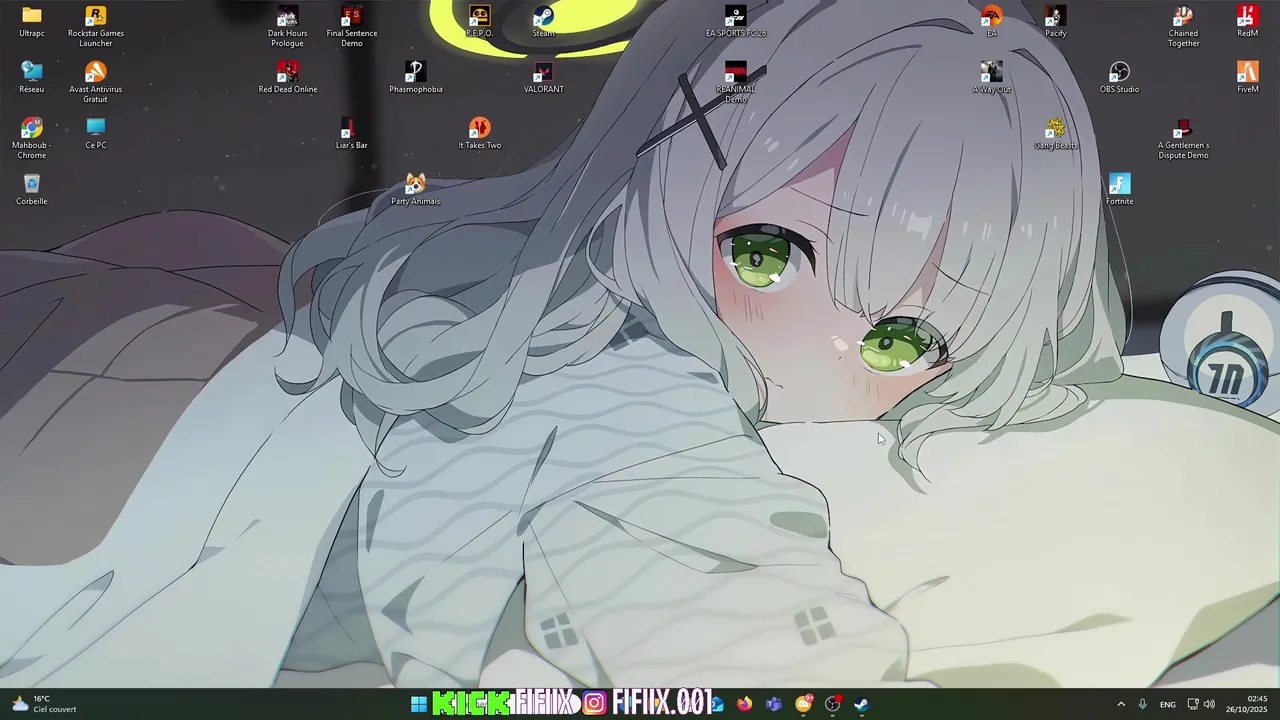
Task: Select the Phasmophobia shortcut
Action: 416,78
